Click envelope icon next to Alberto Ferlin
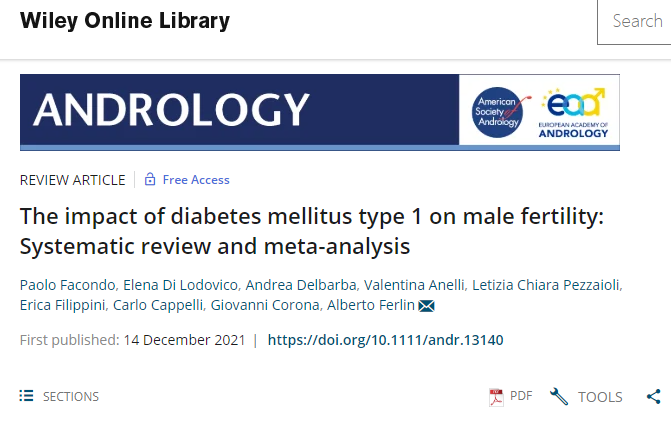 coord(426,305)
